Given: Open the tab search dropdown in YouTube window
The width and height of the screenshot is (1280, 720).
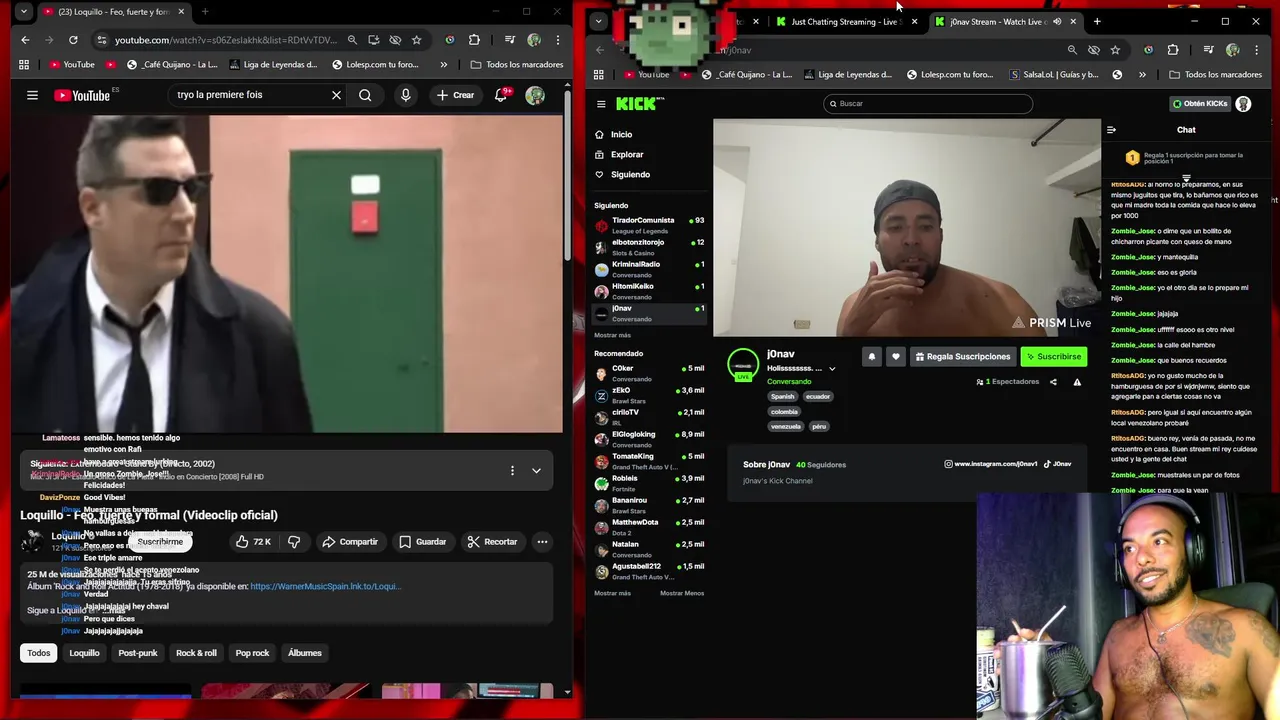Looking at the screenshot, I should click(x=23, y=12).
